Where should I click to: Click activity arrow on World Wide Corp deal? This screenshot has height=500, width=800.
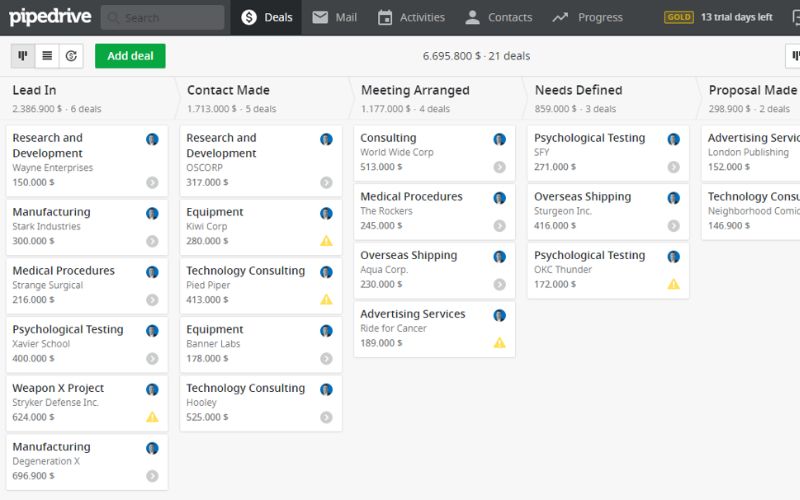(499, 167)
